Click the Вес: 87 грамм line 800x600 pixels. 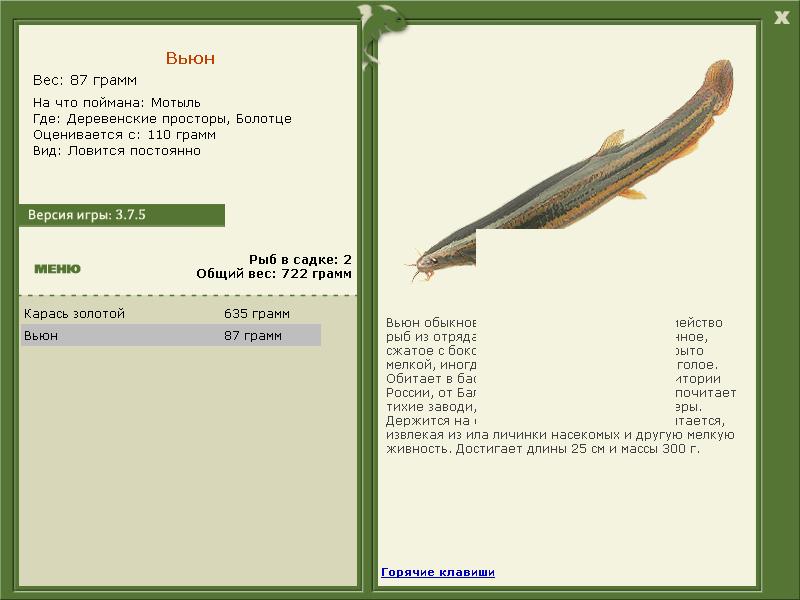click(x=85, y=80)
